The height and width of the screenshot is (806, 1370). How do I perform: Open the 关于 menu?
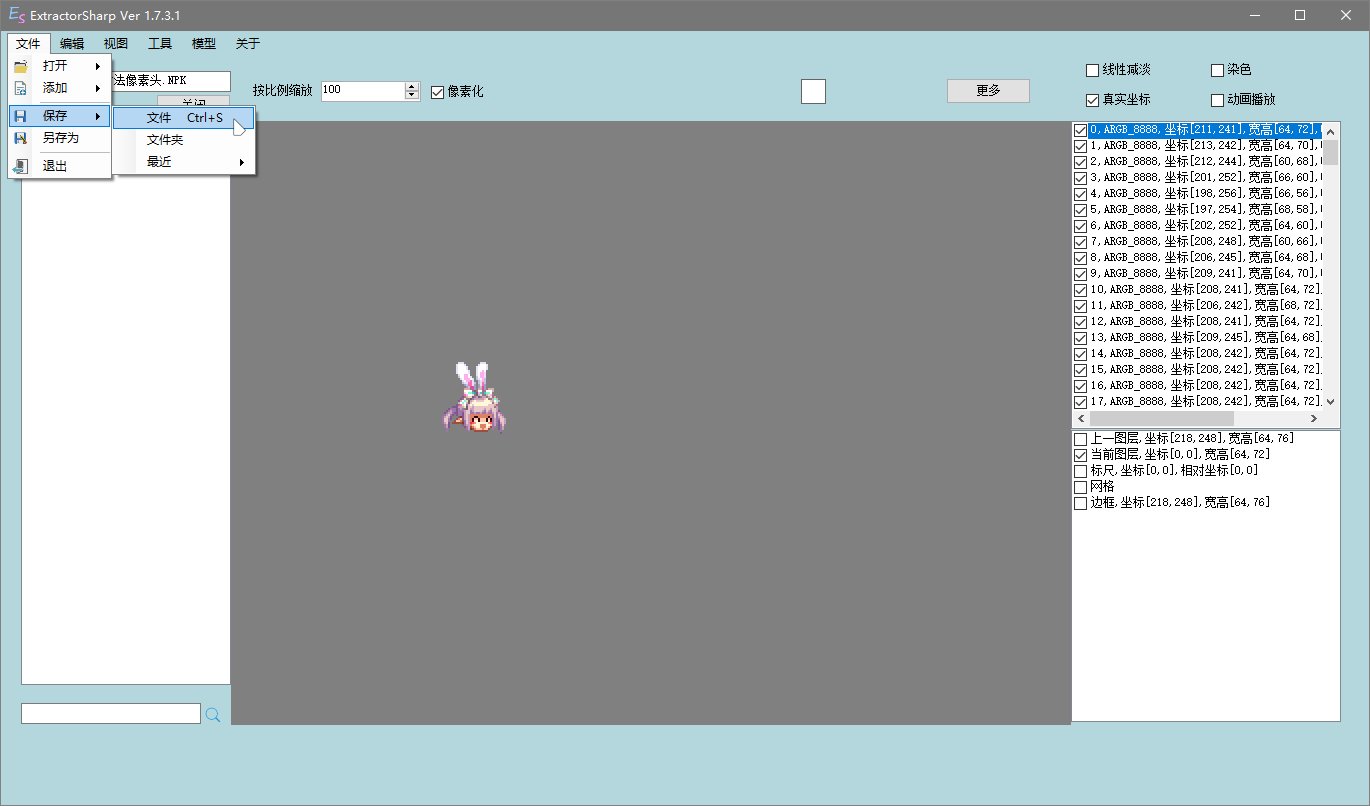pyautogui.click(x=248, y=43)
